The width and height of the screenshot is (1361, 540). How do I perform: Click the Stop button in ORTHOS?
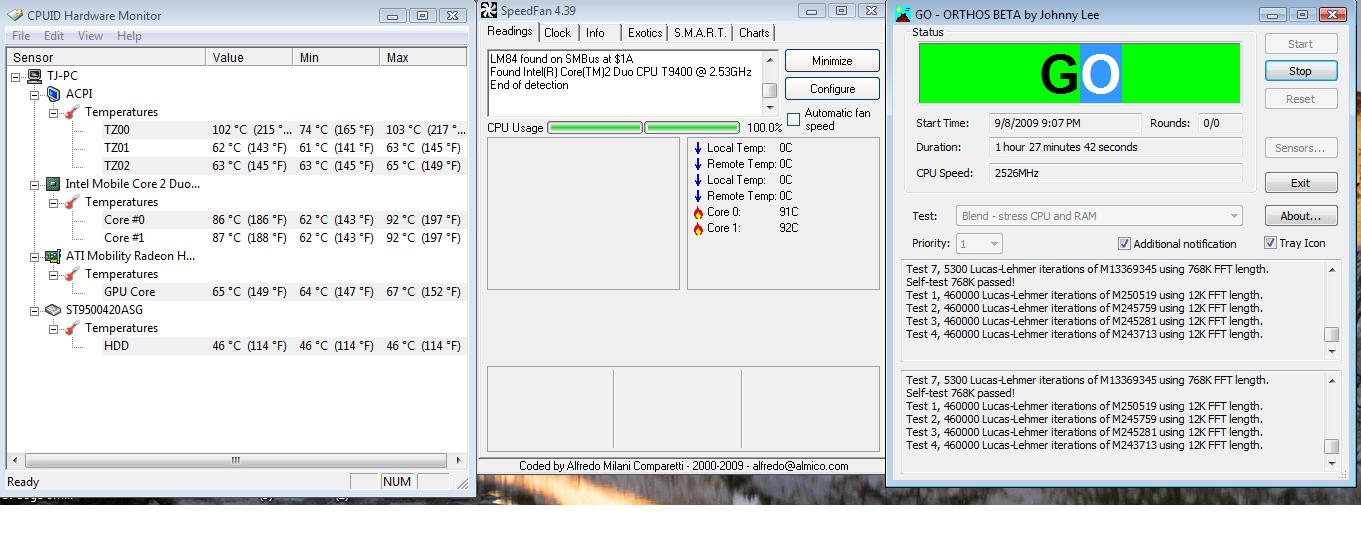pyautogui.click(x=1300, y=71)
